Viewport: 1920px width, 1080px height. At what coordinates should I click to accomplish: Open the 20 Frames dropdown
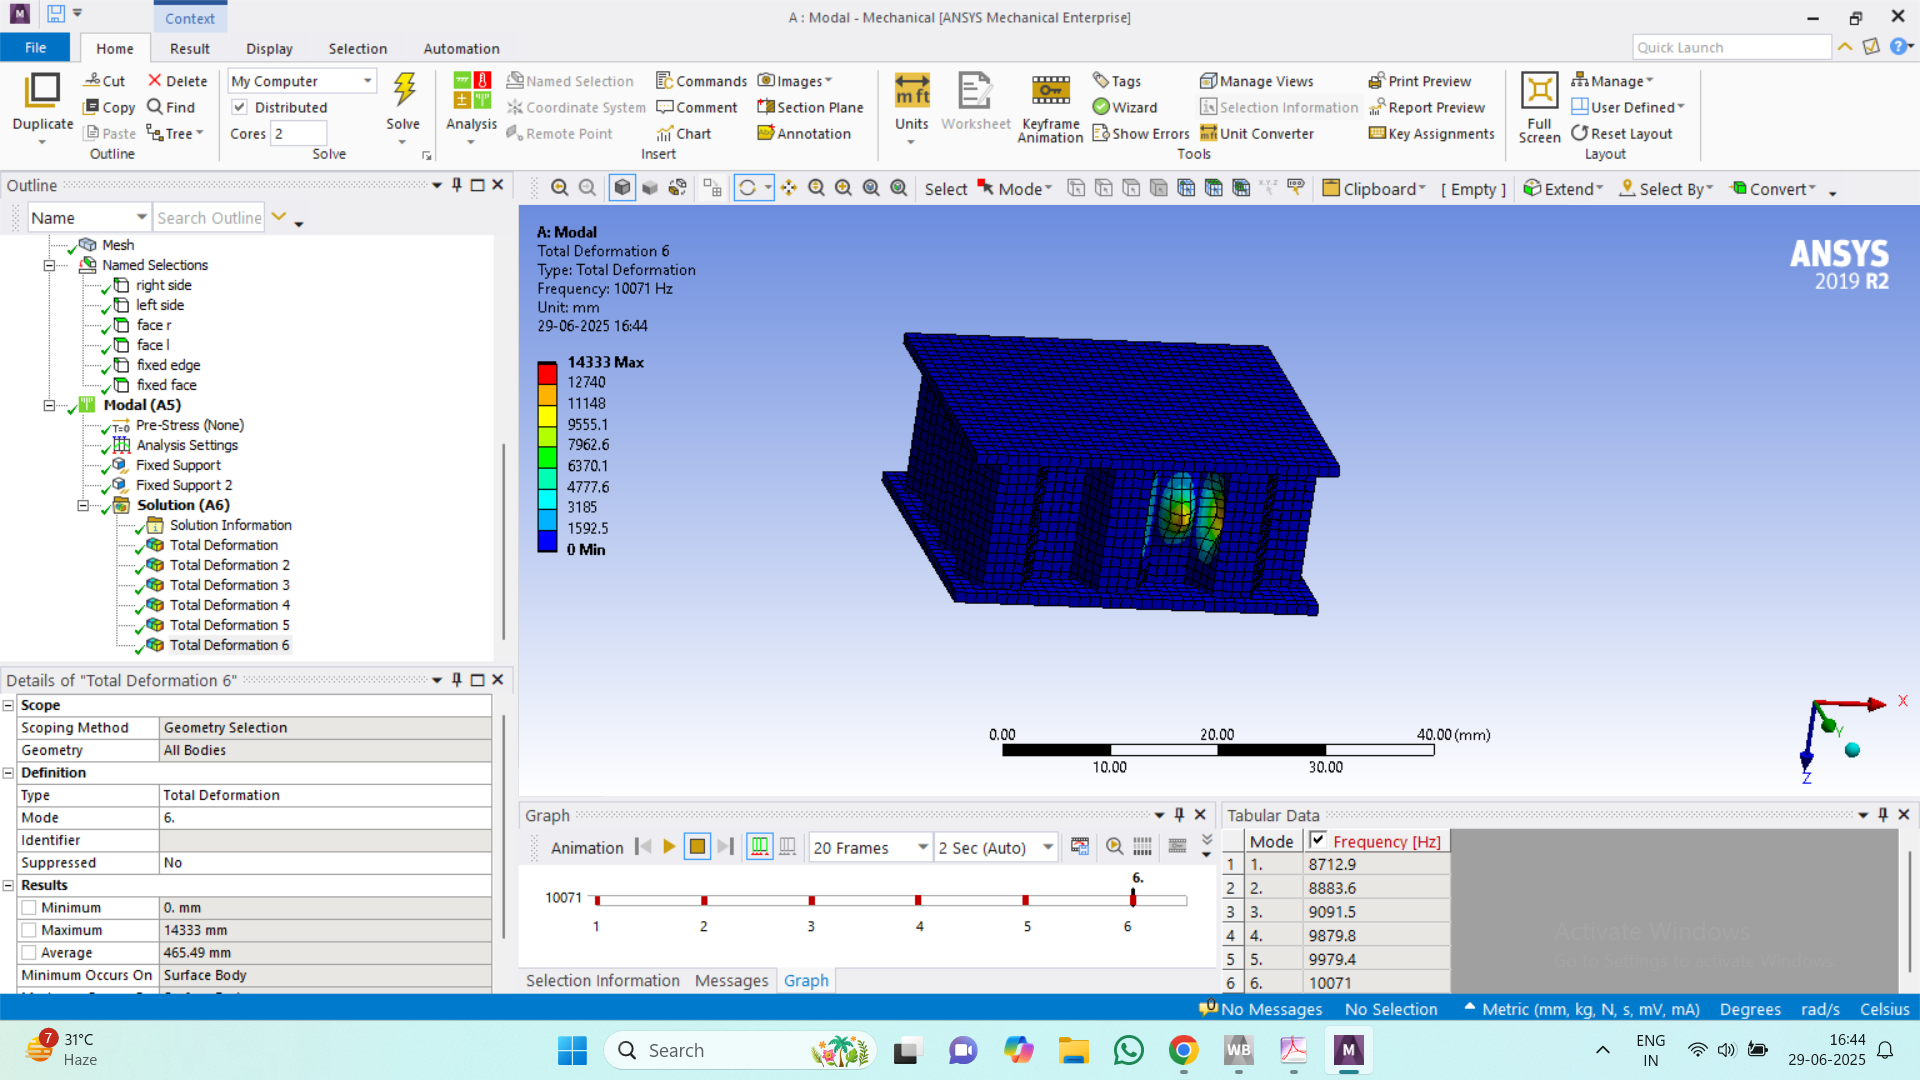tap(870, 847)
